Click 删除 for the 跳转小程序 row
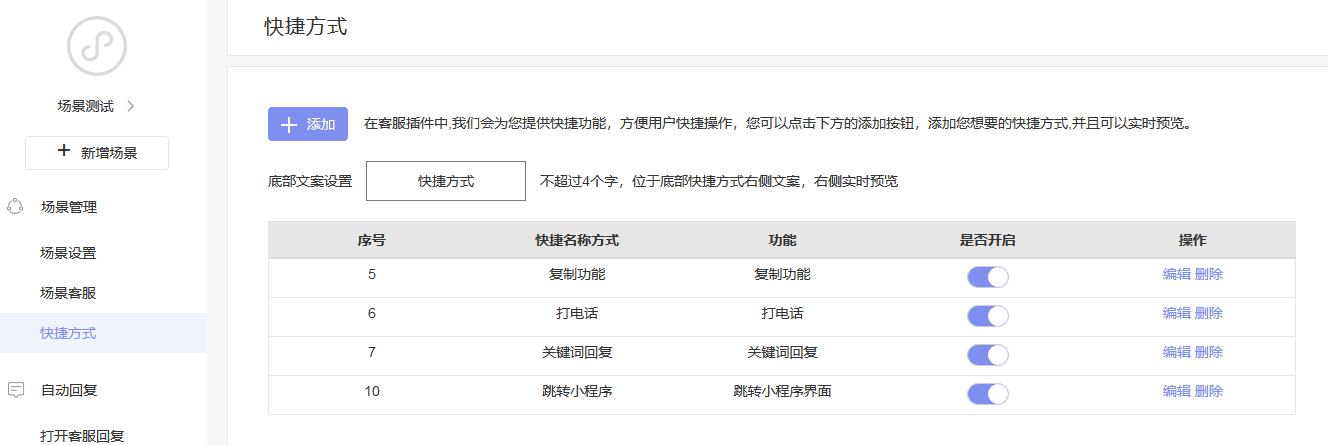1328x445 pixels. pyautogui.click(x=1209, y=391)
